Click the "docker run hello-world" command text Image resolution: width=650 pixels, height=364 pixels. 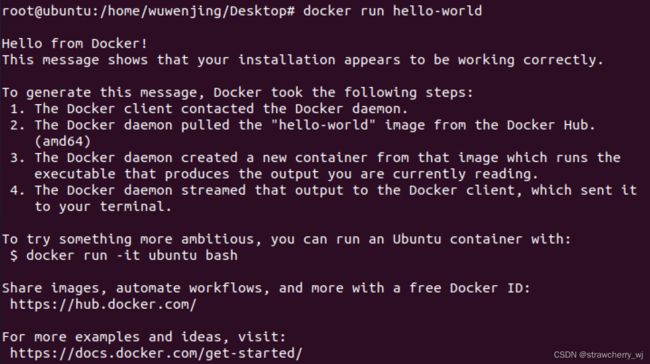(x=393, y=11)
